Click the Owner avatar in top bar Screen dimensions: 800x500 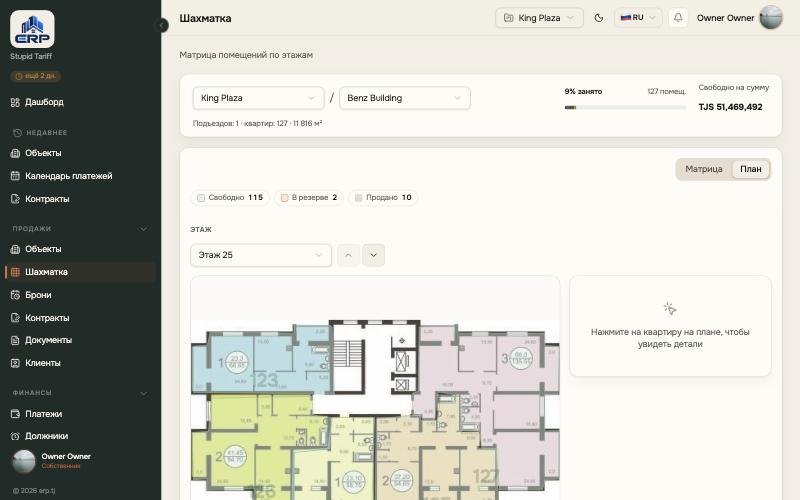771,17
